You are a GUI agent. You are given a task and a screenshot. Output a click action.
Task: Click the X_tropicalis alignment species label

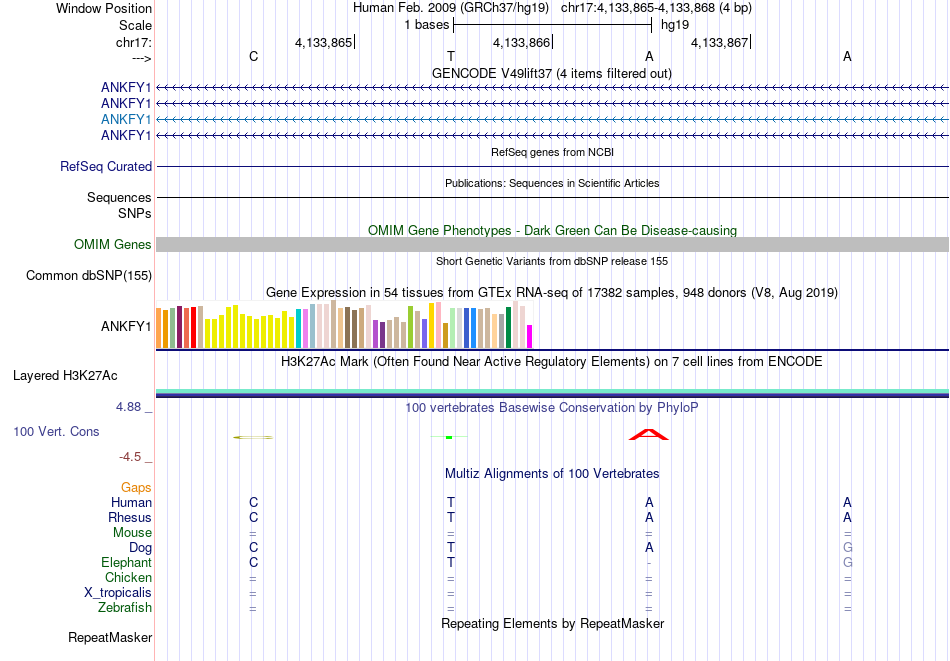click(118, 593)
